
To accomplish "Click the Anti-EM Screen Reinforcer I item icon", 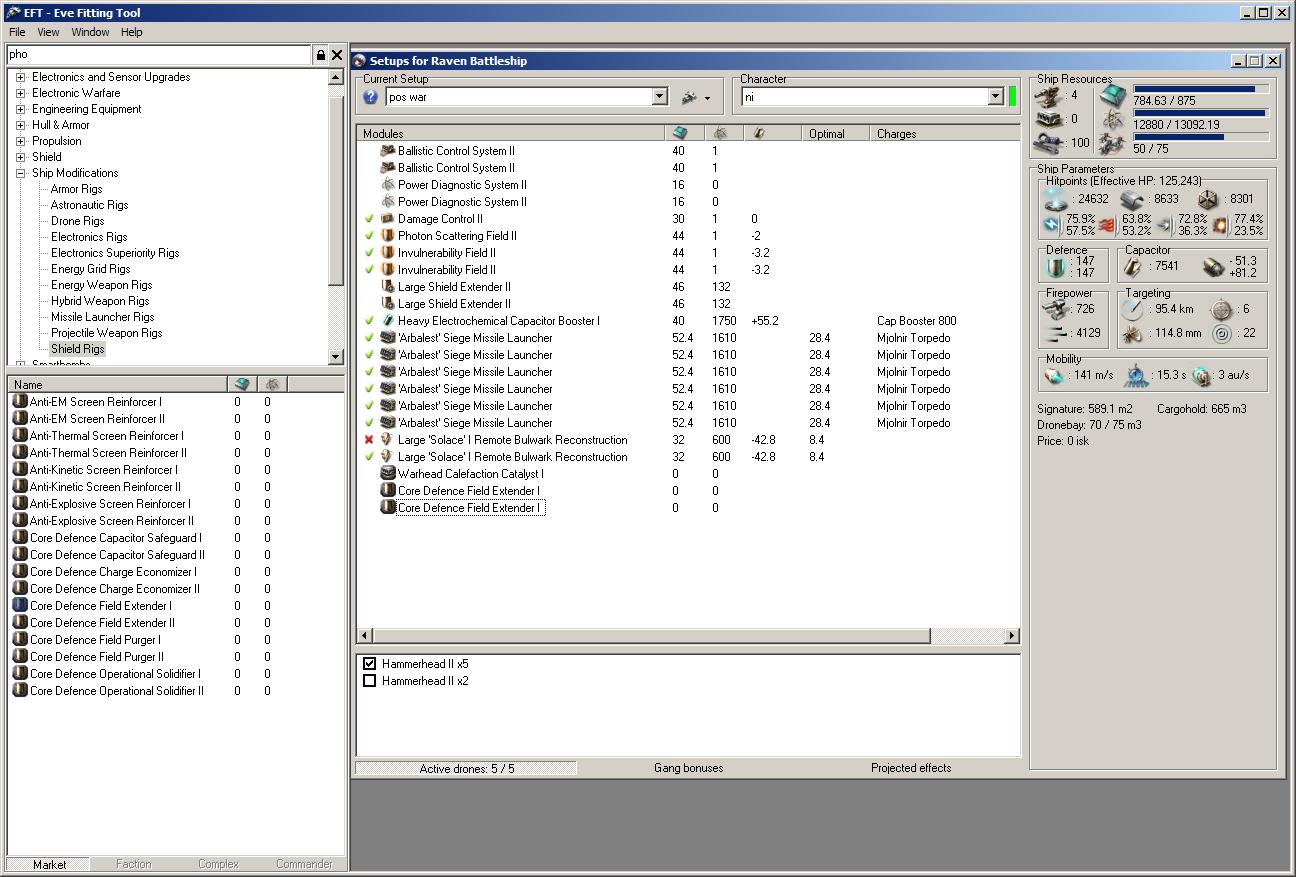I will pos(19,402).
